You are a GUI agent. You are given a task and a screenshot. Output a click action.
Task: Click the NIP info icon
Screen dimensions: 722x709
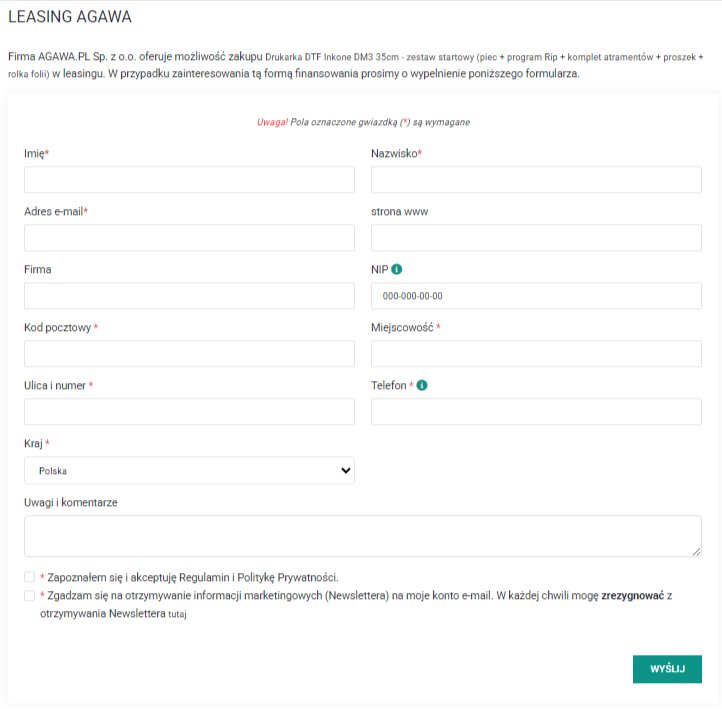pyautogui.click(x=397, y=269)
